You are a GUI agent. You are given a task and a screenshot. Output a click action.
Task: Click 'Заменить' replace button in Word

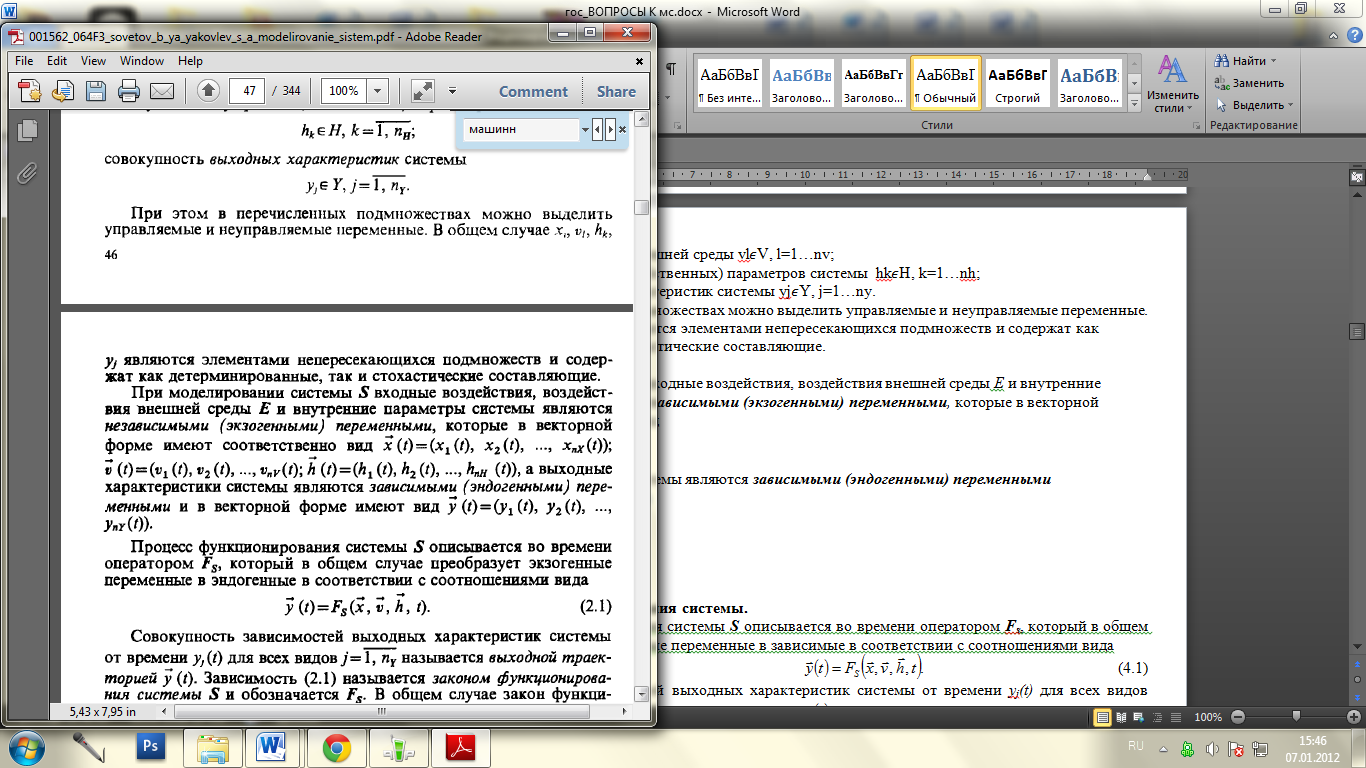[x=1250, y=83]
